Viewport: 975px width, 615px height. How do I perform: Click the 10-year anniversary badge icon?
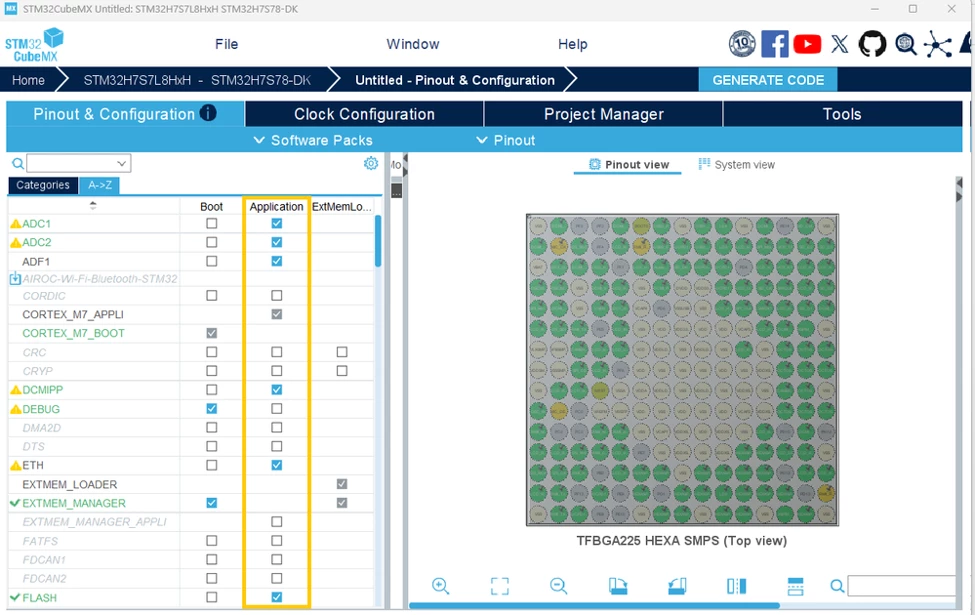tap(742, 44)
